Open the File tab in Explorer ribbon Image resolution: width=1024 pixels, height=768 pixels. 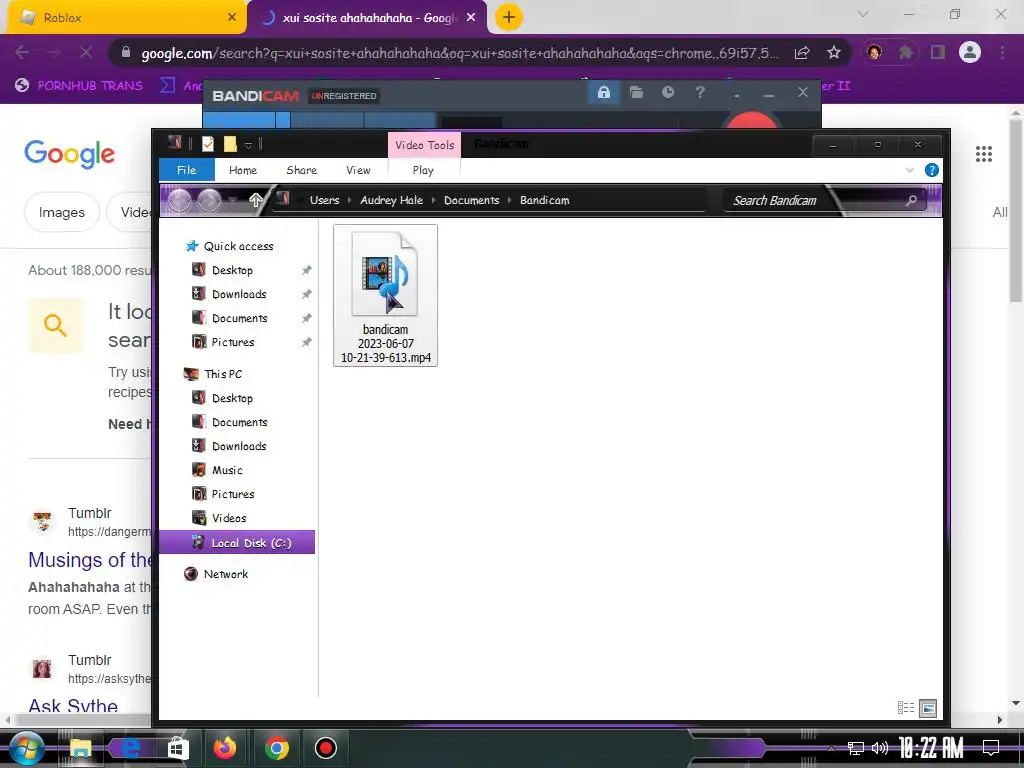point(186,170)
